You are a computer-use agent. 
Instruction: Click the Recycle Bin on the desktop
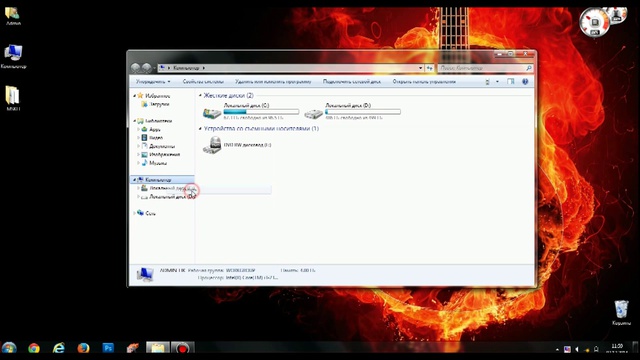(x=621, y=309)
